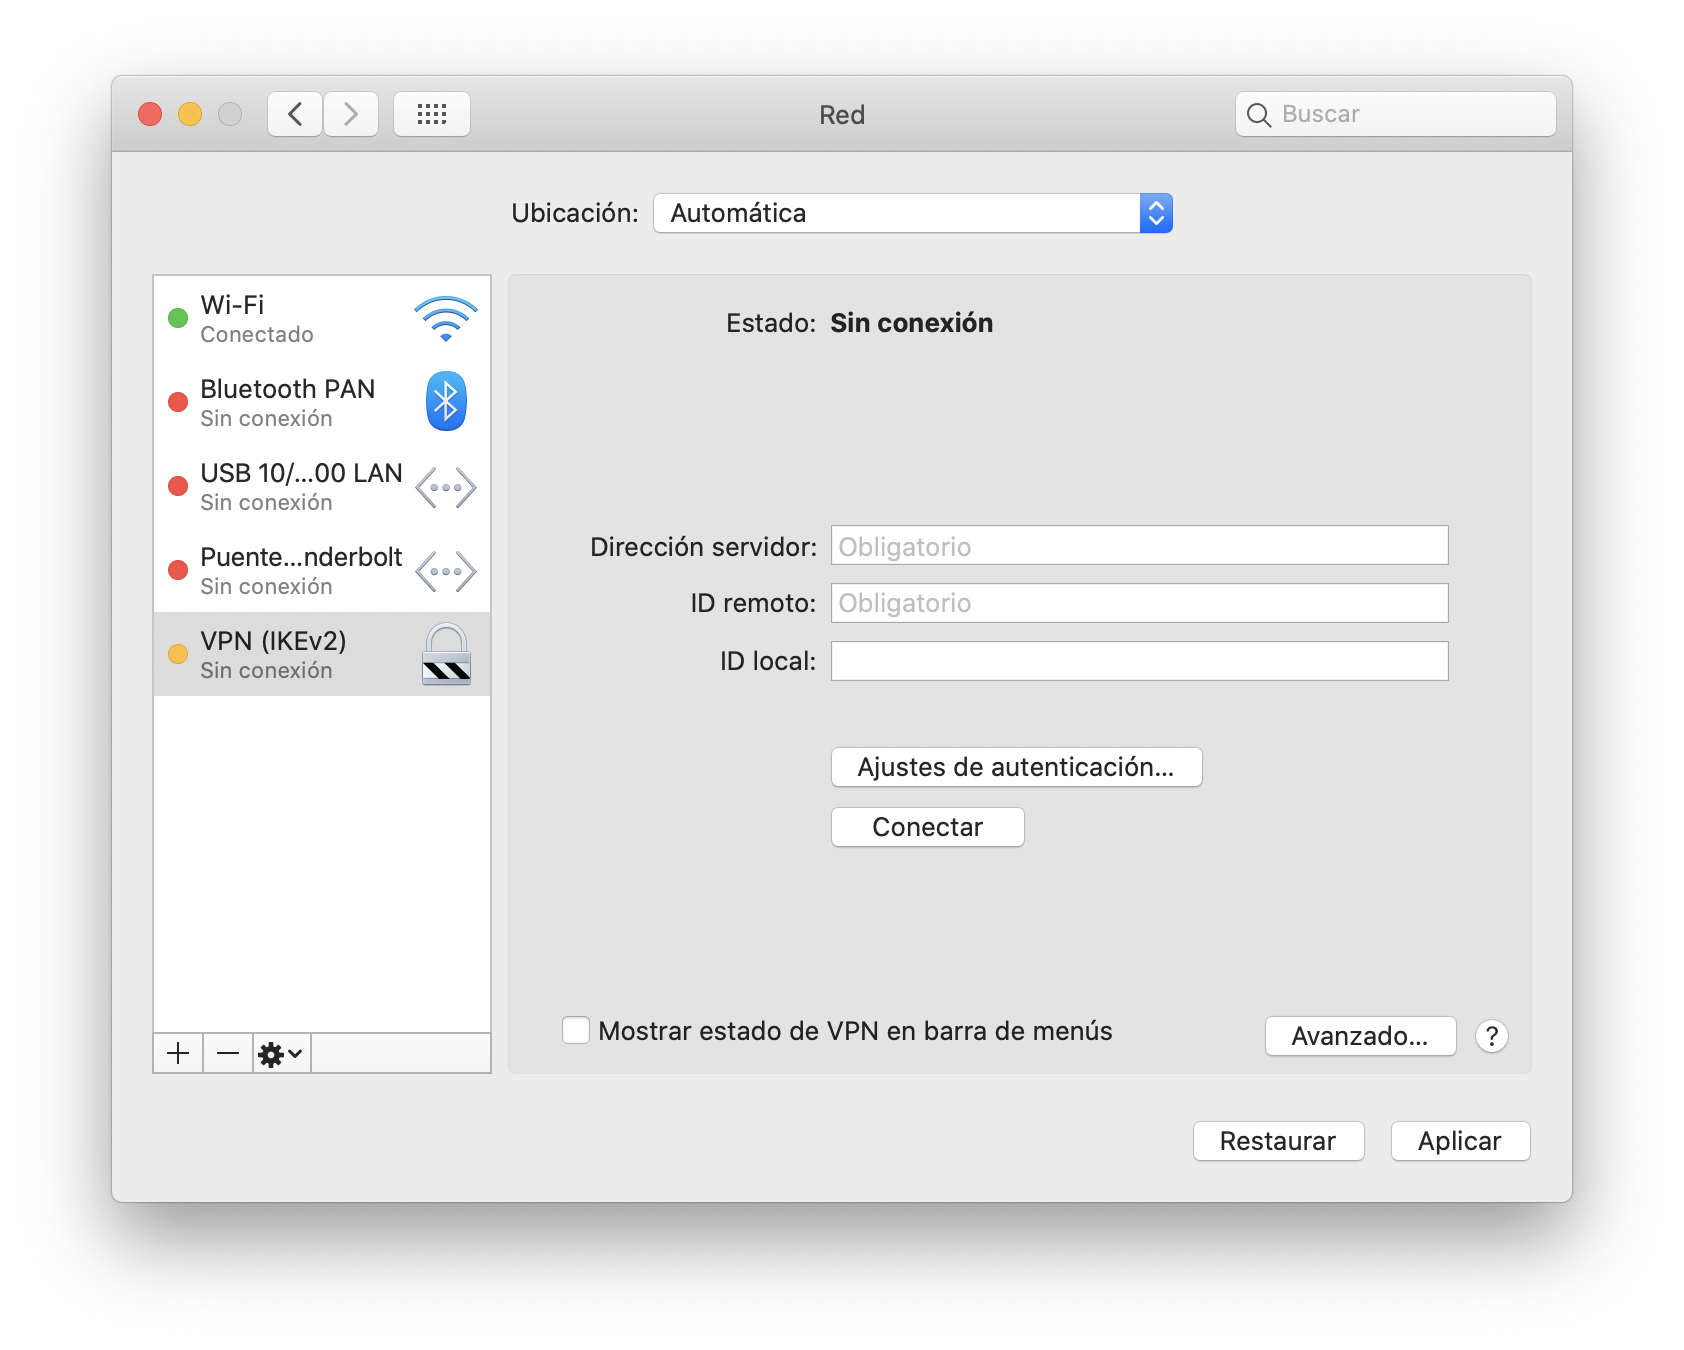1684x1350 pixels.
Task: Click the Bluetooth PAN icon
Action: (445, 401)
